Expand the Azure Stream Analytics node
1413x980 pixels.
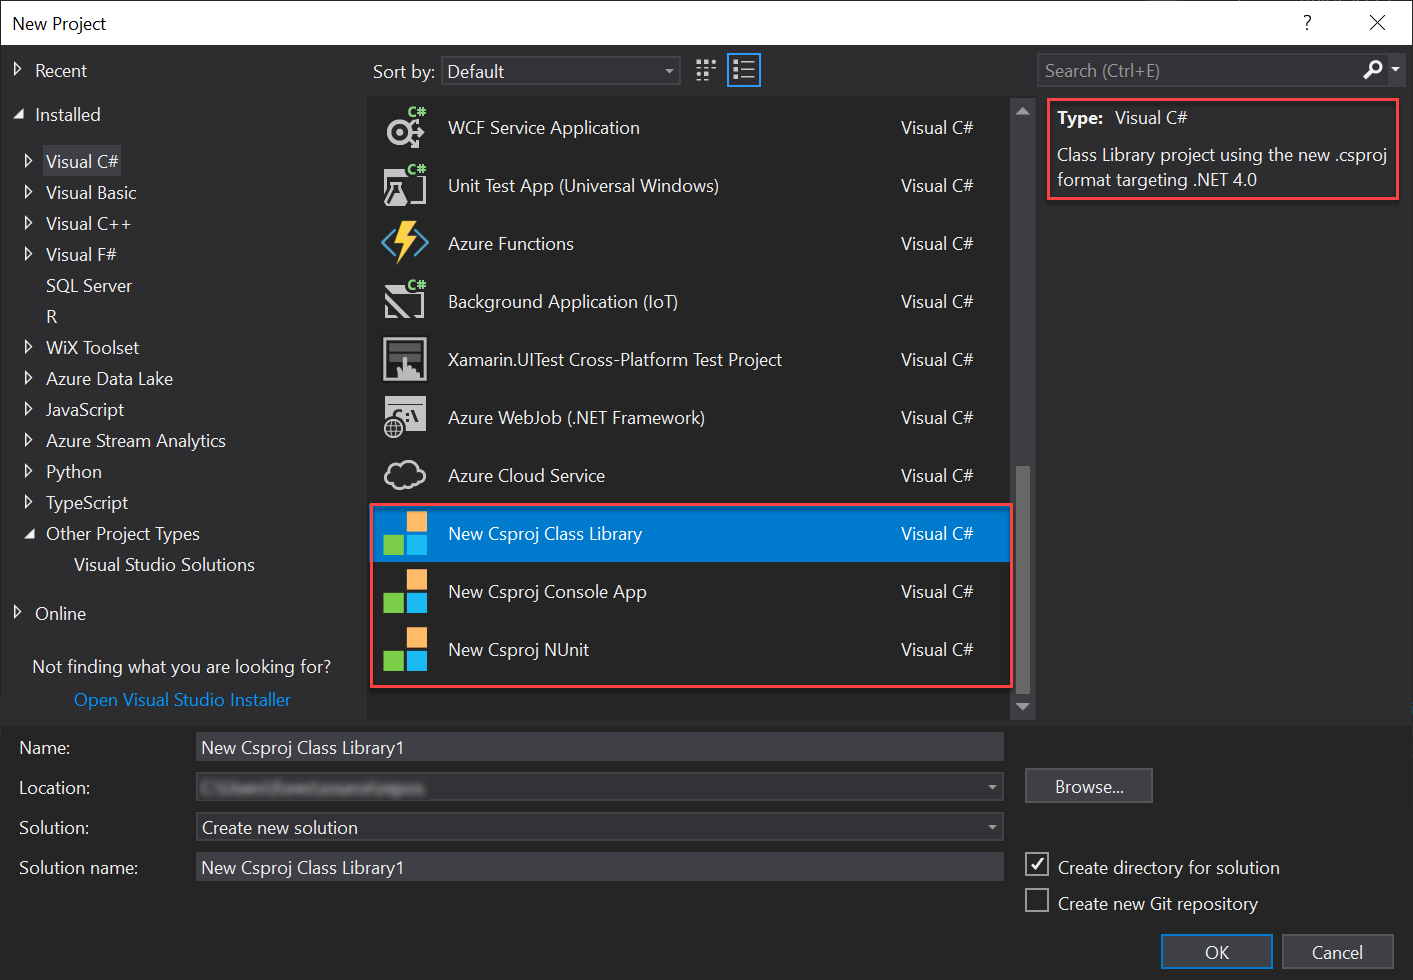(x=28, y=440)
